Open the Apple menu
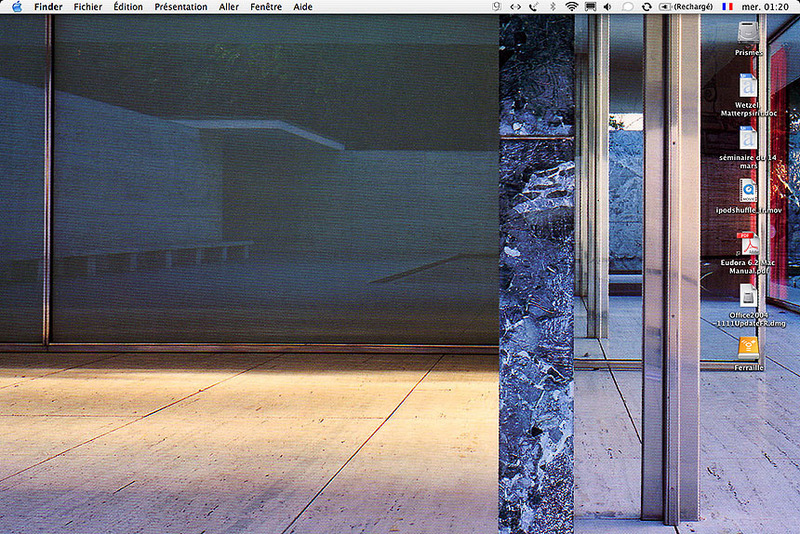The height and width of the screenshot is (534, 800). (16, 7)
